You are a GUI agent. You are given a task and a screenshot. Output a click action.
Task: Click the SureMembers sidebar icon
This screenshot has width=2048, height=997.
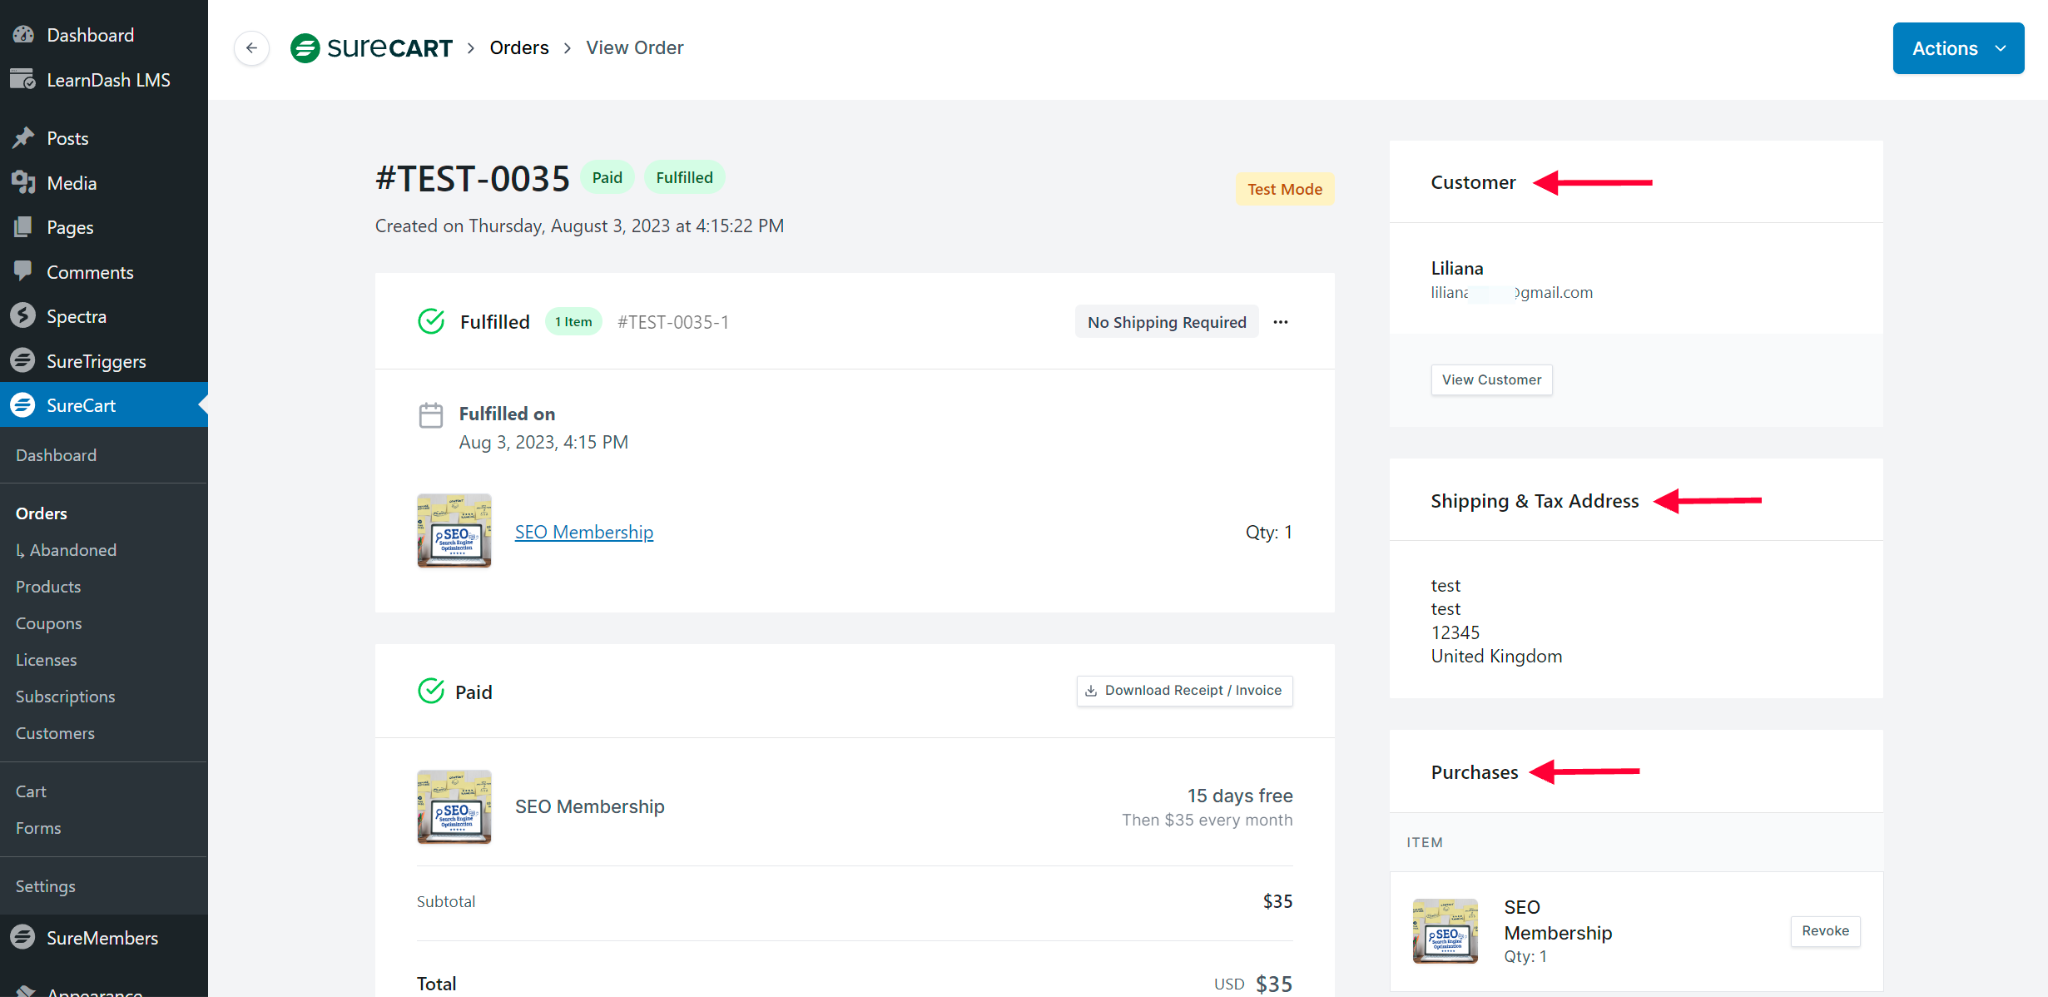23,937
